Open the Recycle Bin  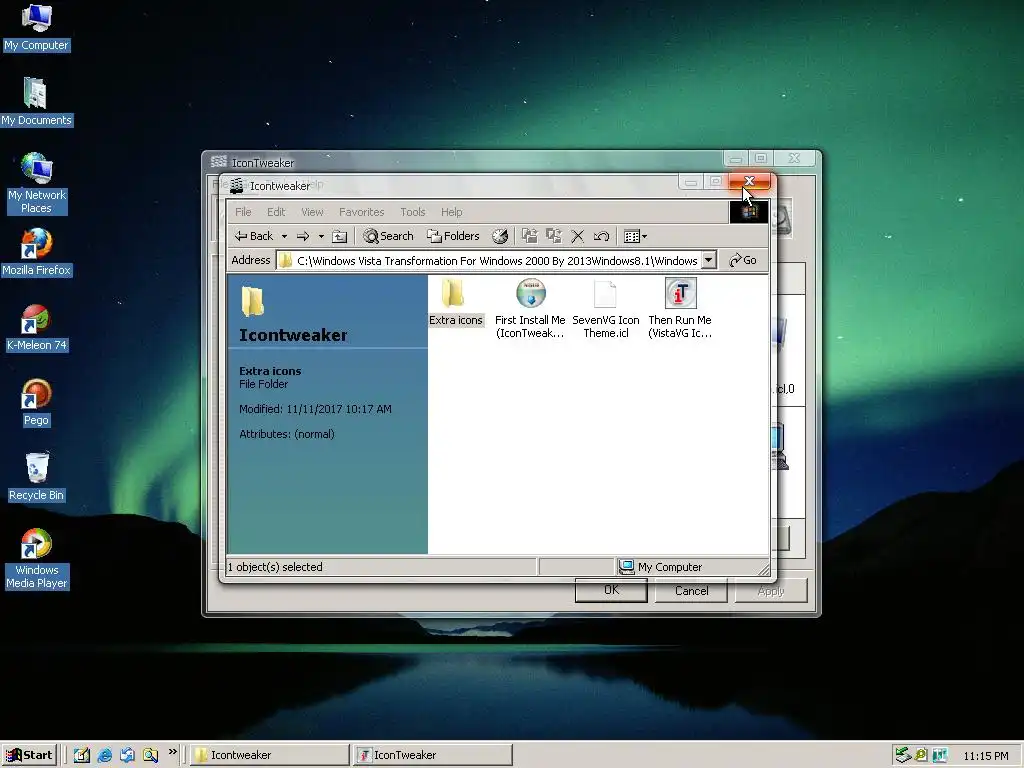click(x=36, y=478)
